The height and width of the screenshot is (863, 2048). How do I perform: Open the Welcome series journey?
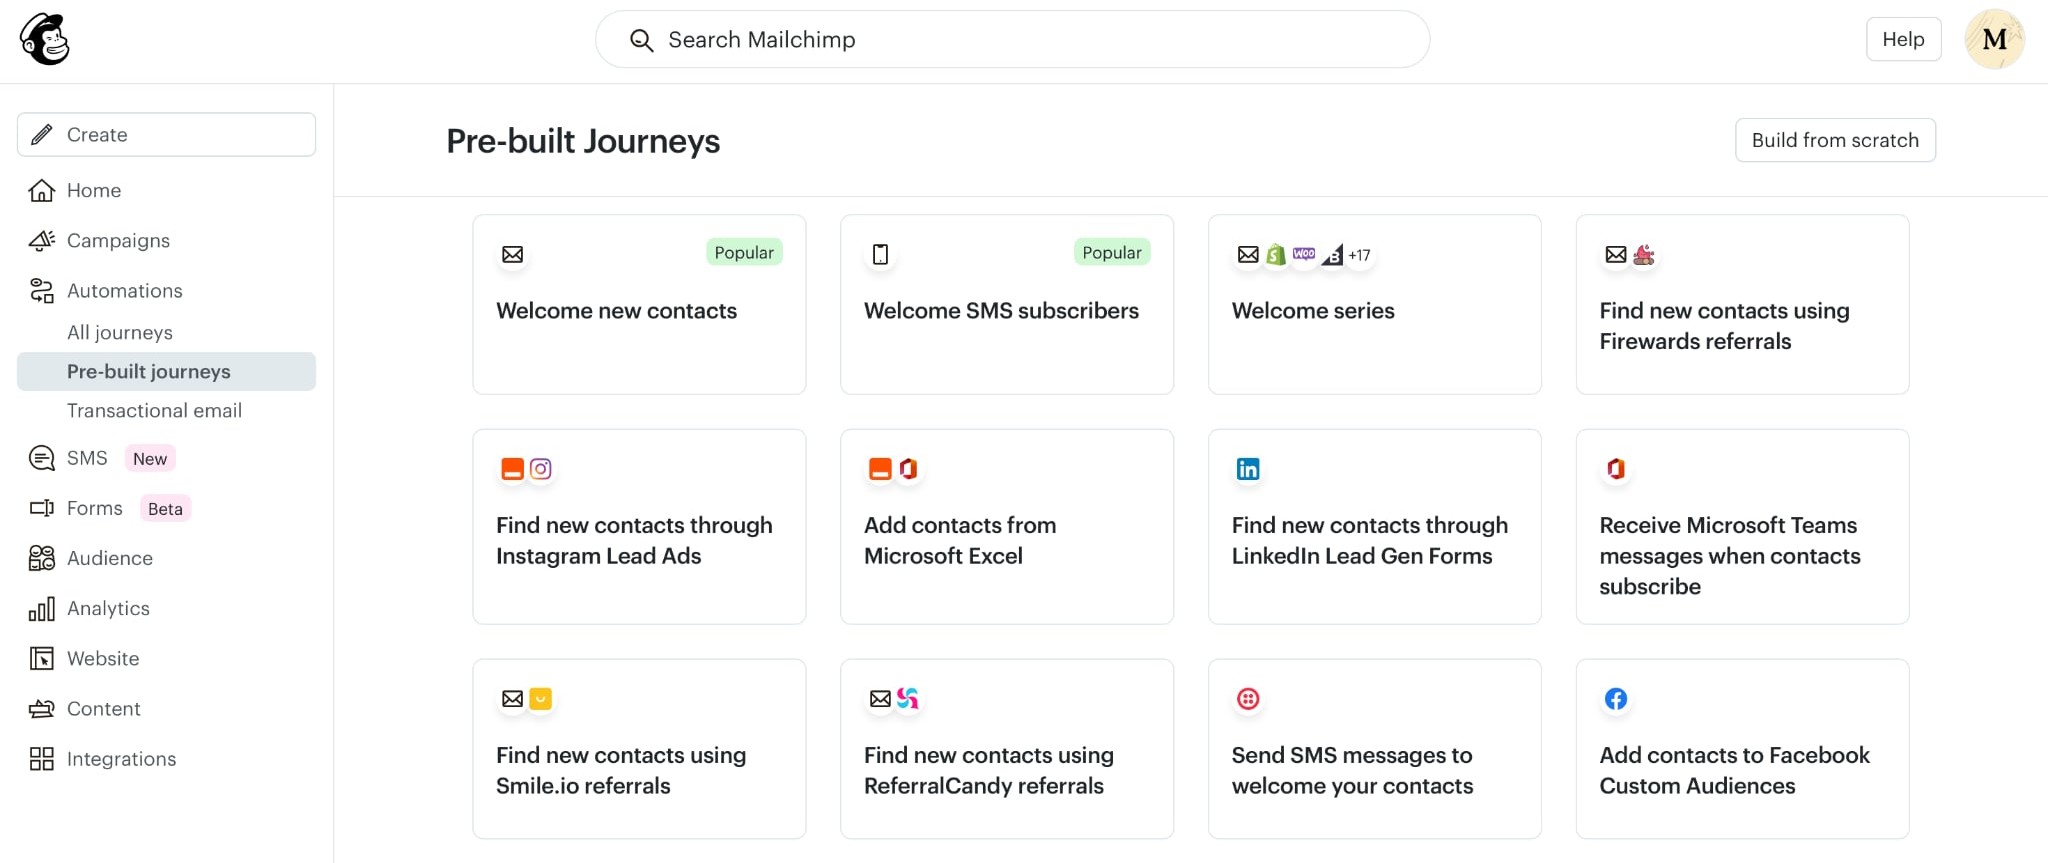tap(1375, 304)
